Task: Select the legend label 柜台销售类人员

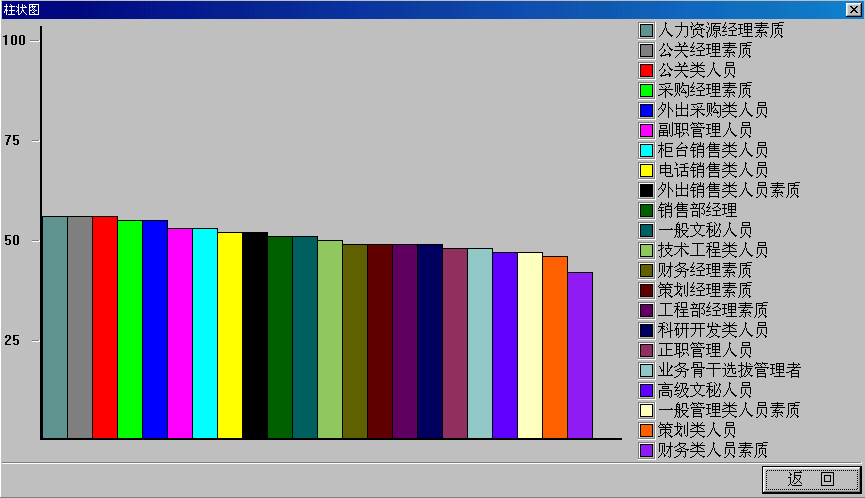Action: click(713, 150)
